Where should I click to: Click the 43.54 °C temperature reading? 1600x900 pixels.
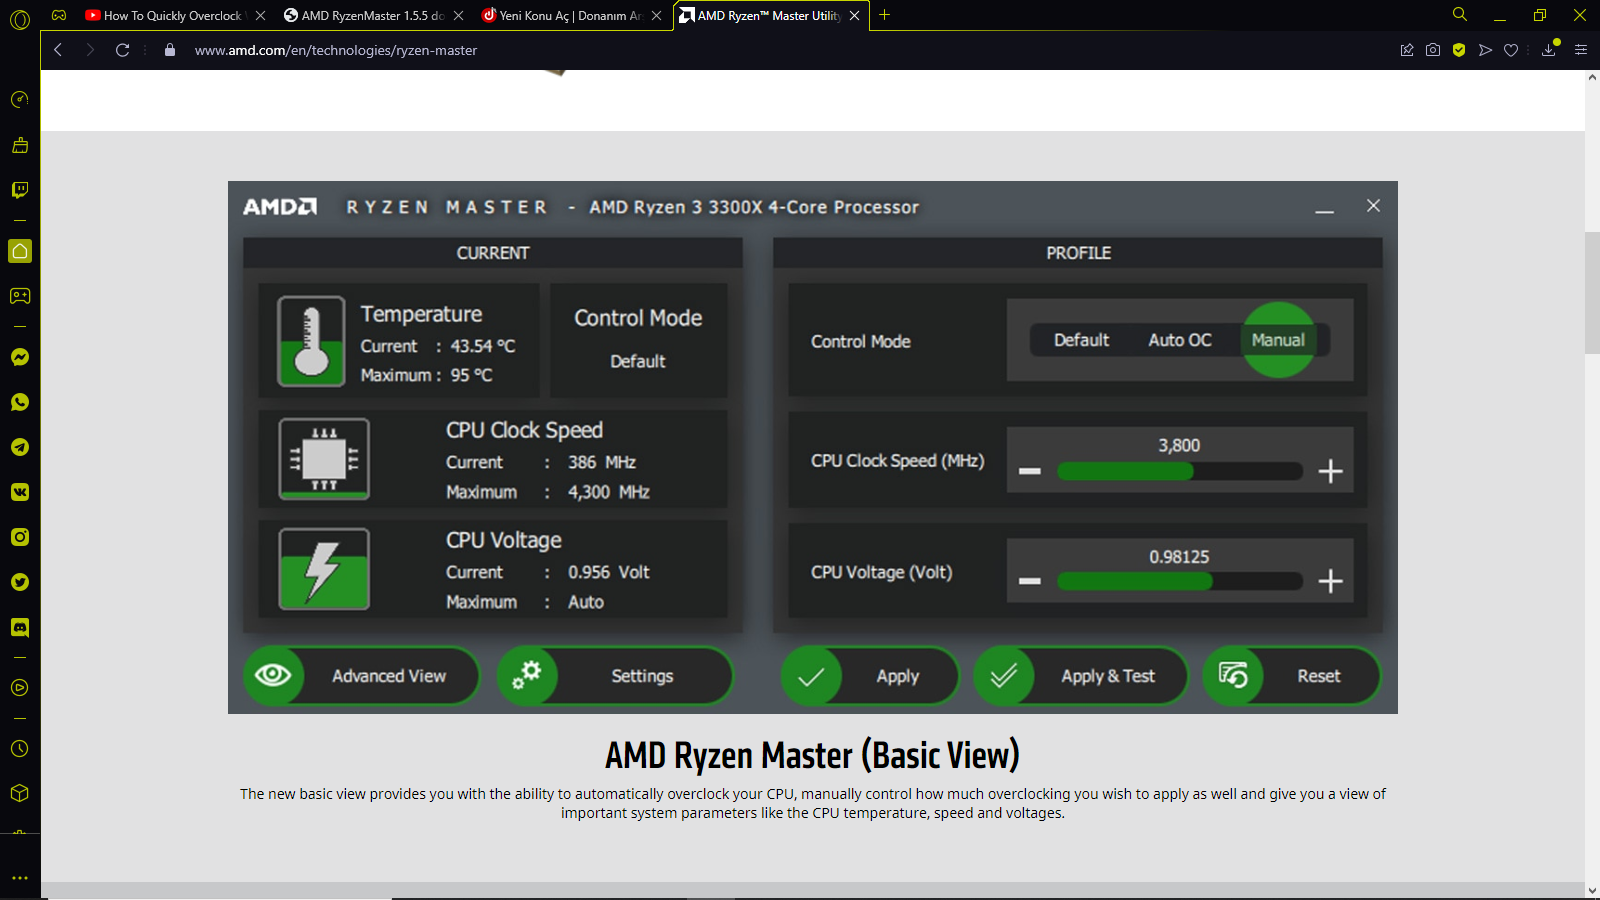pyautogui.click(x=483, y=346)
